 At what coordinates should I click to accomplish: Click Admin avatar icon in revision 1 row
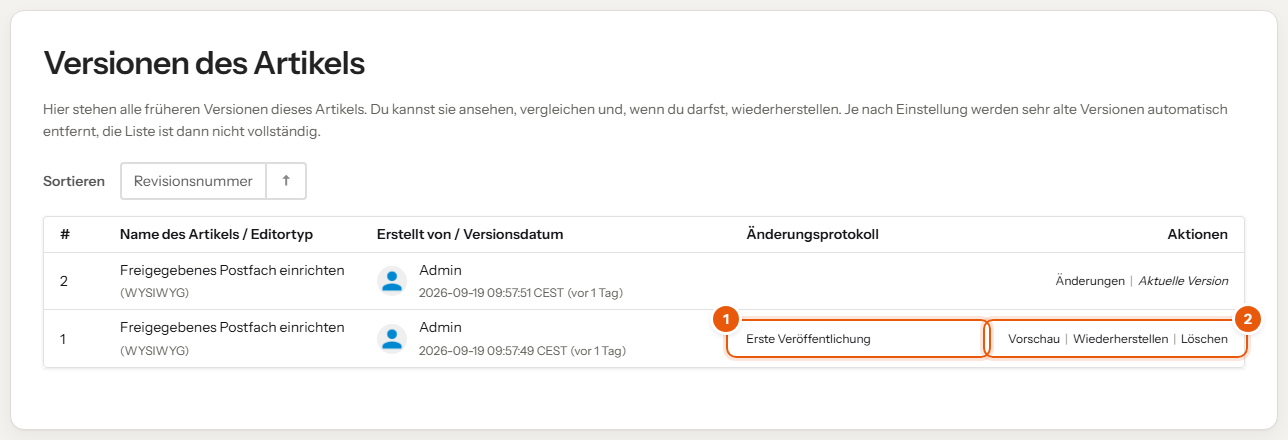click(x=392, y=338)
